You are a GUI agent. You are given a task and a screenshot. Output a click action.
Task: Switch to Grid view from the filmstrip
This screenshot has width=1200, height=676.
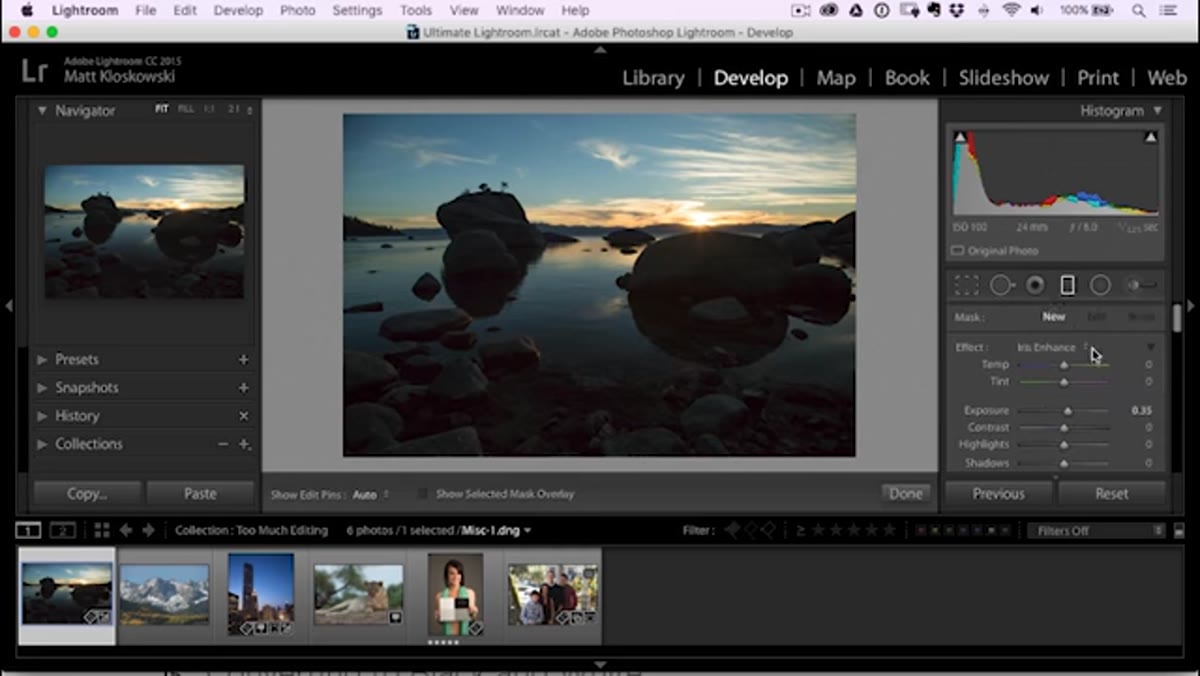102,530
